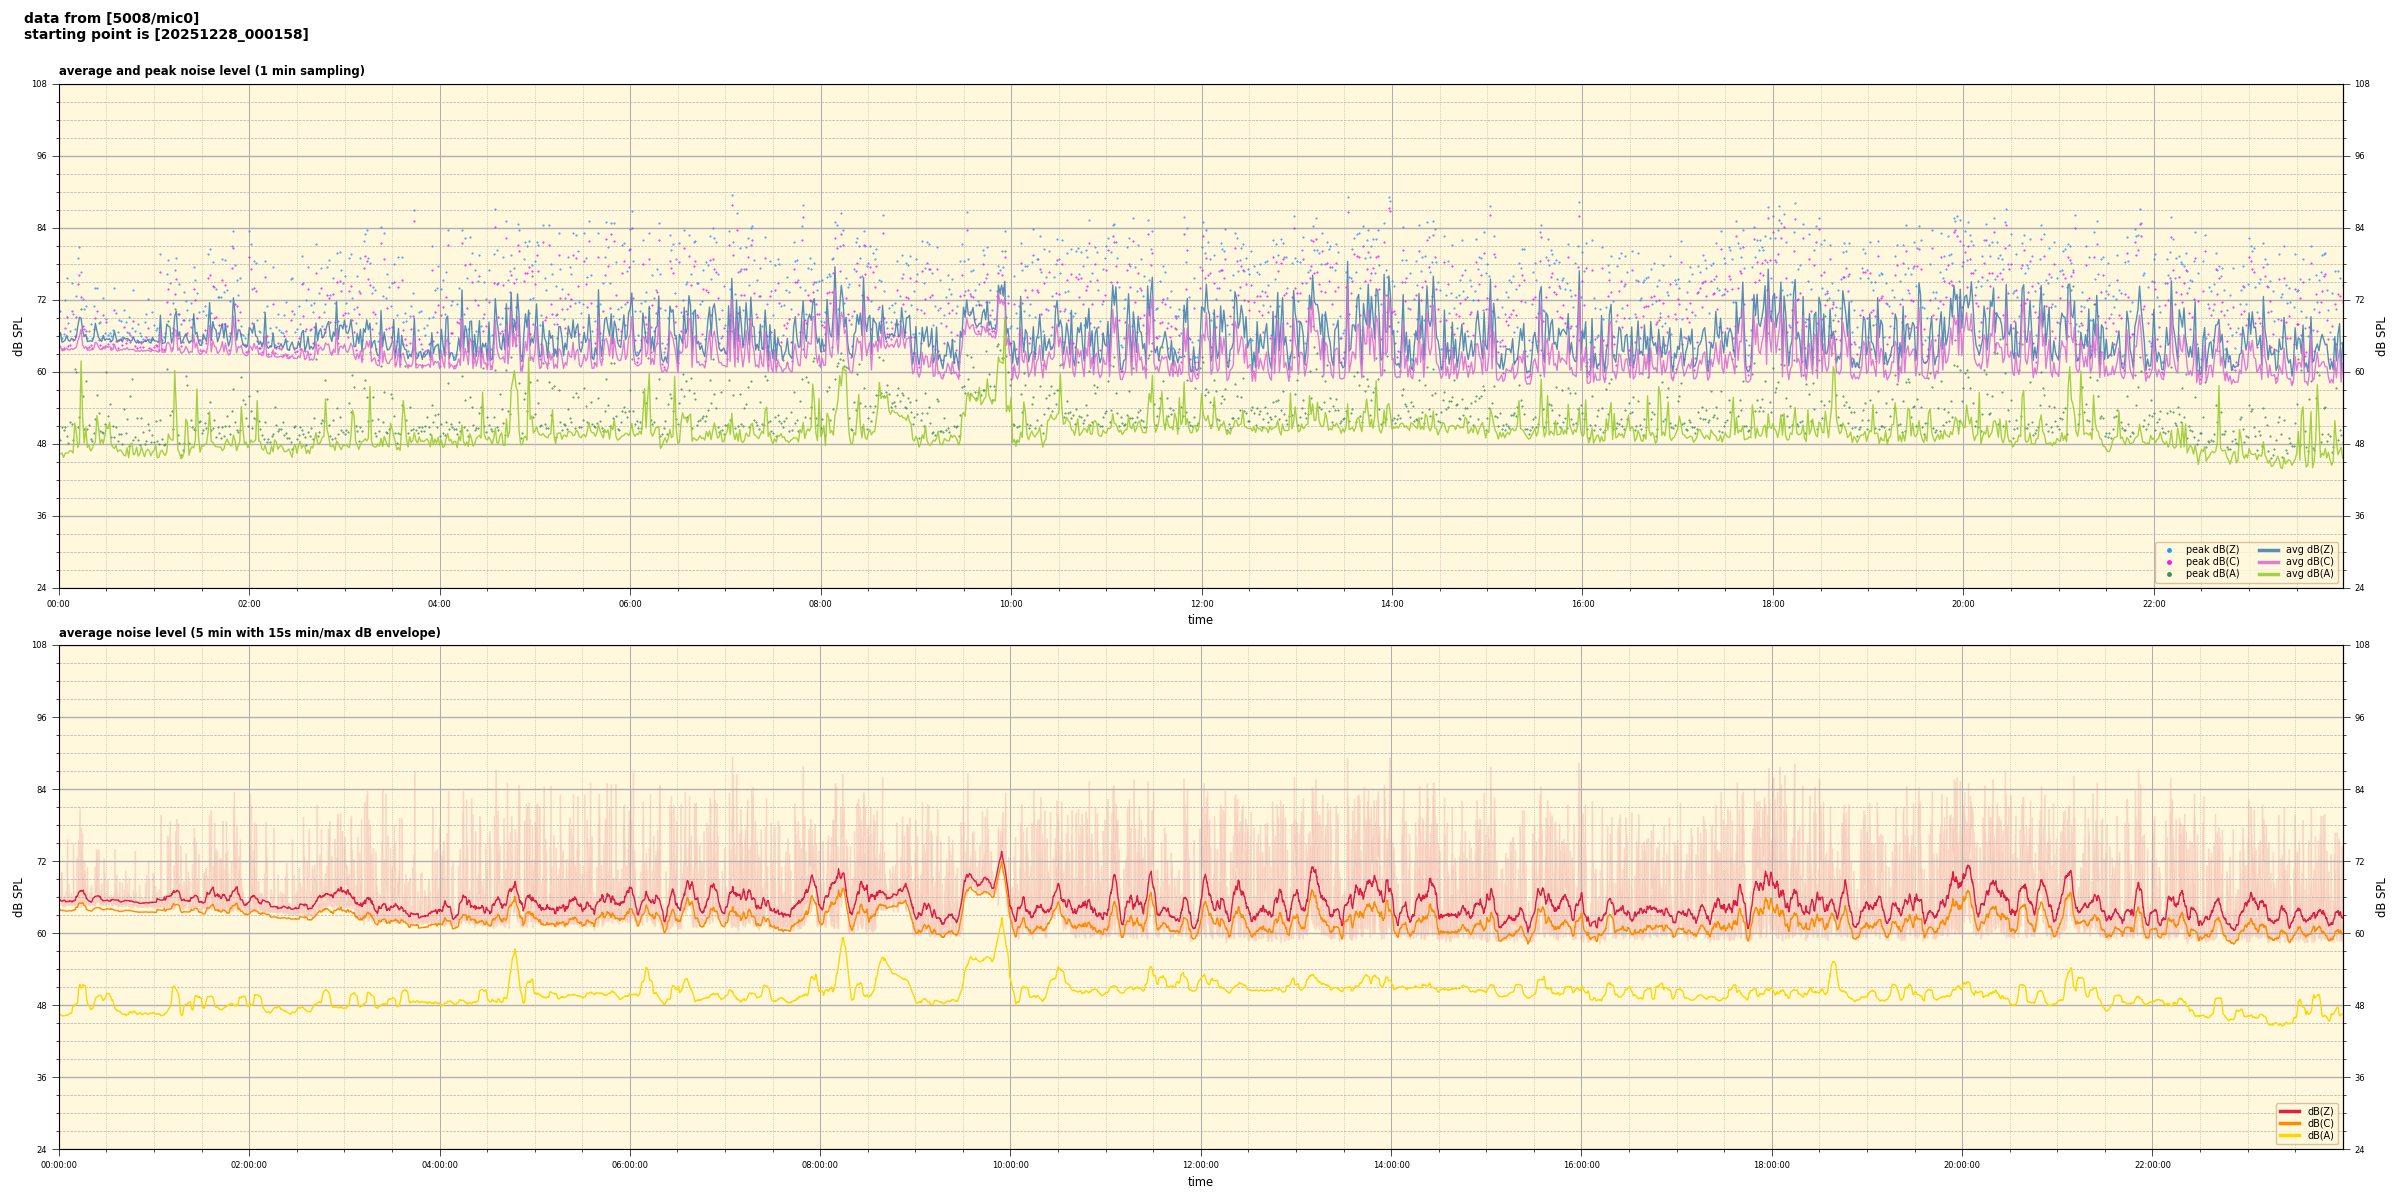
Task: Click left 'dB SPL' label of top chart
Action: click(x=18, y=336)
